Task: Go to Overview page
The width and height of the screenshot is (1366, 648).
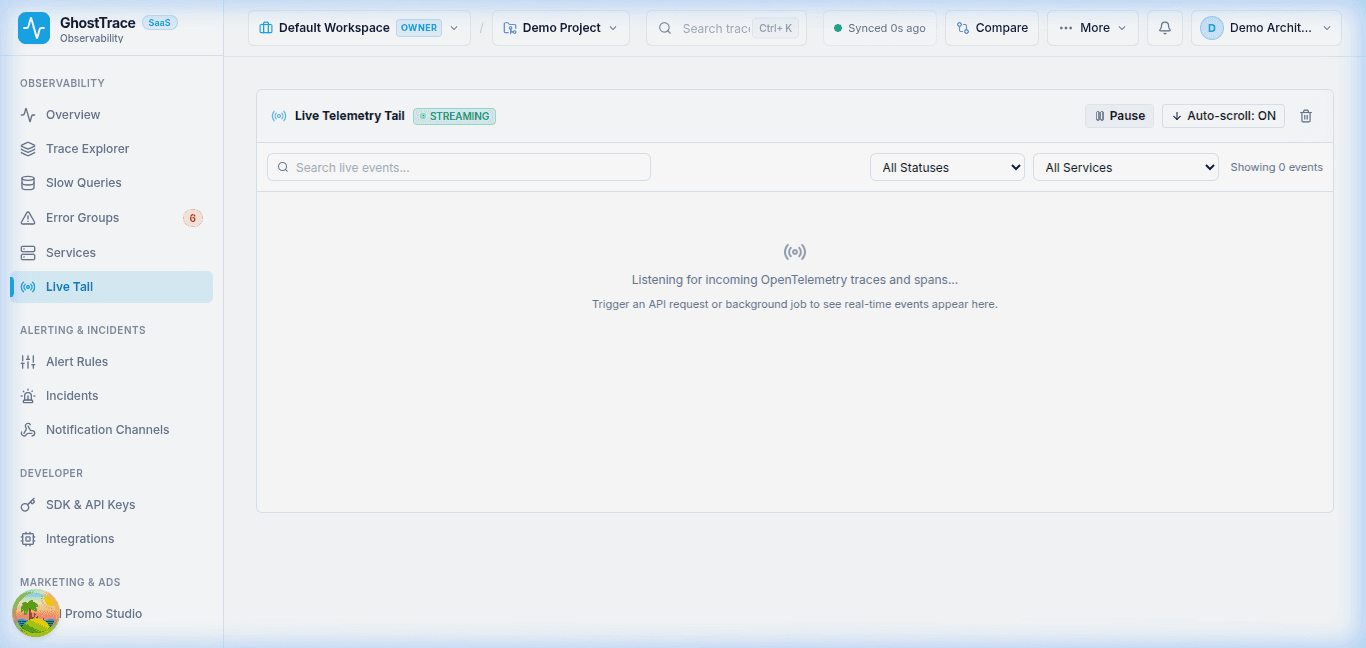Action: tap(111, 115)
